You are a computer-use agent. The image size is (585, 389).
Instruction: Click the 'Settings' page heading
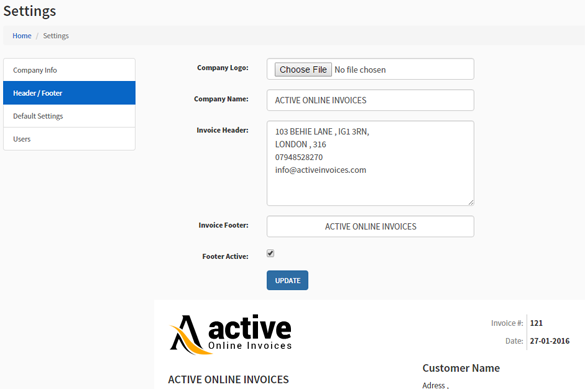(30, 11)
